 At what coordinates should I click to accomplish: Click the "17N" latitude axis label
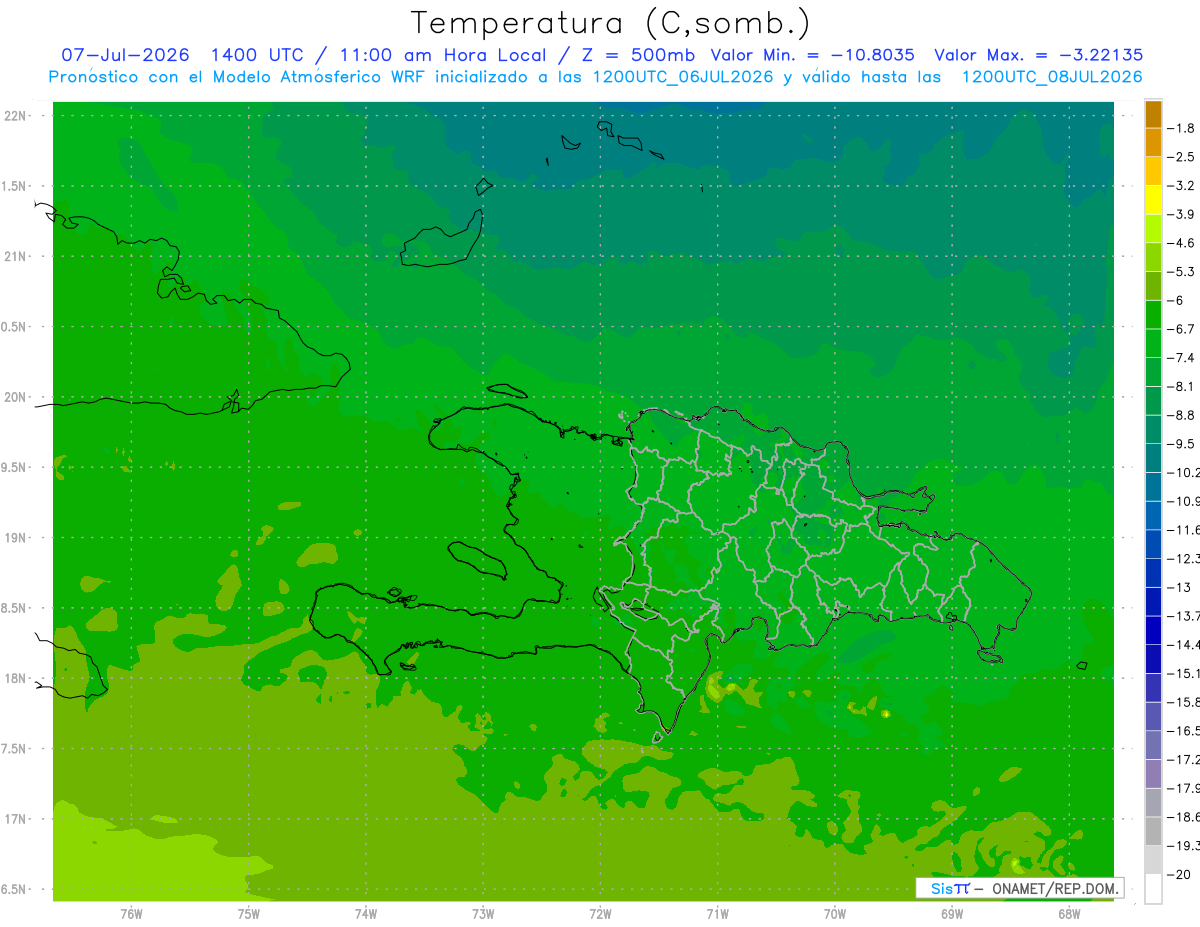pos(16,820)
